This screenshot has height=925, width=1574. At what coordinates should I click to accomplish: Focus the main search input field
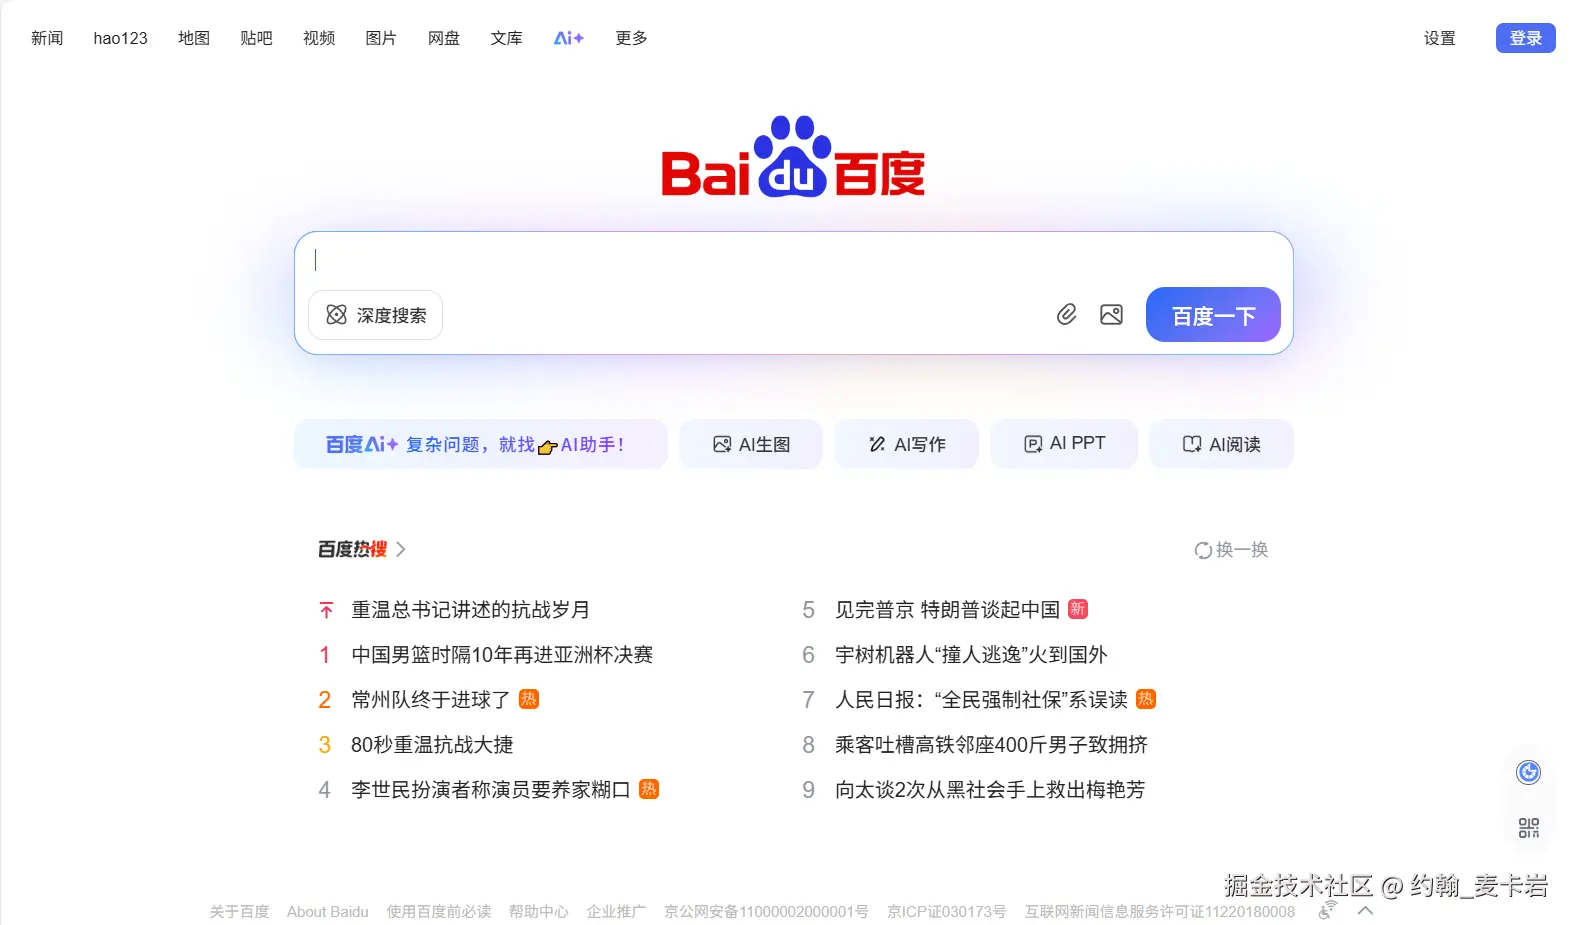(x=793, y=260)
